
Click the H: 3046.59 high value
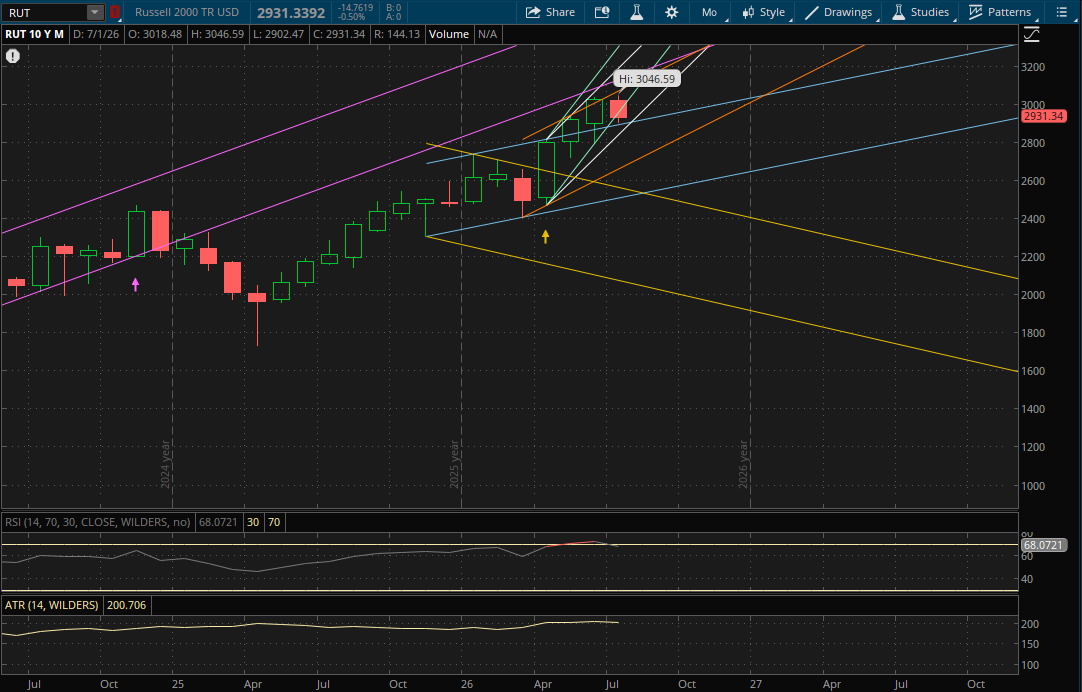(217, 34)
